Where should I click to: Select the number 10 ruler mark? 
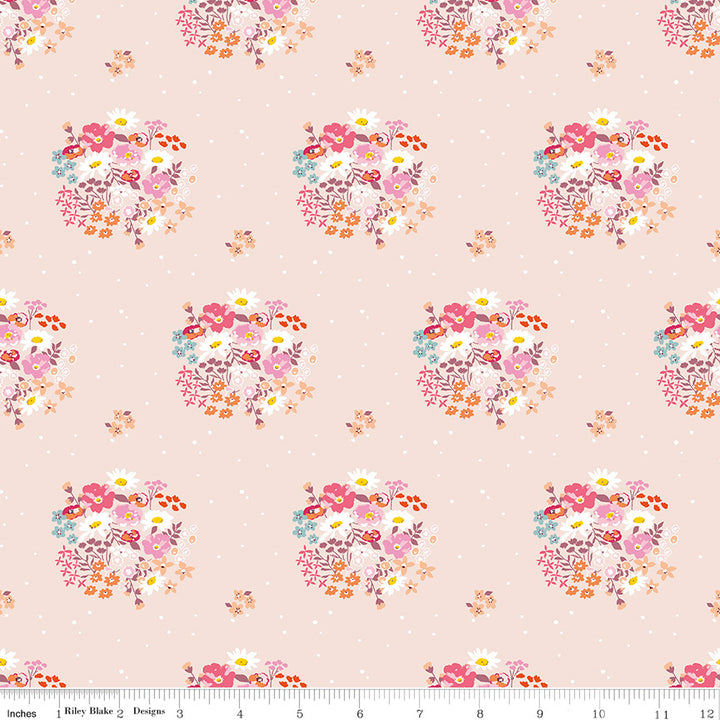point(599,713)
